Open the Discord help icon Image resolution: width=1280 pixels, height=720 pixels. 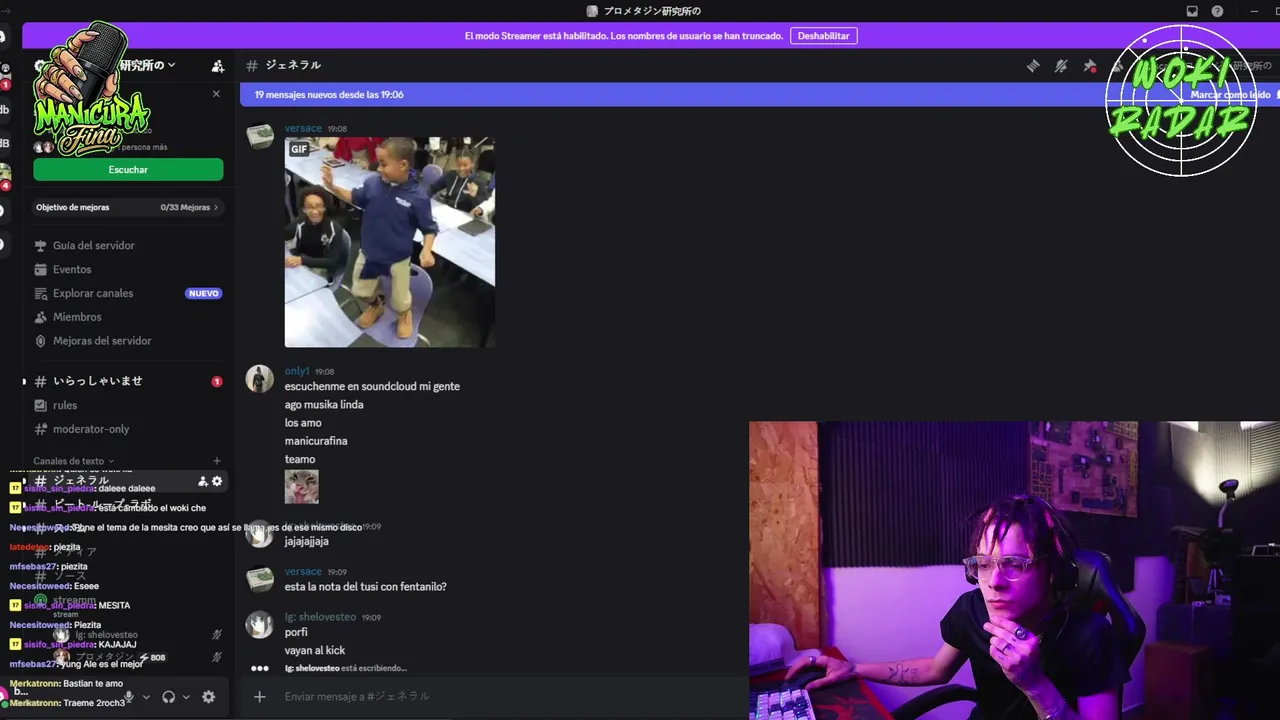pos(1217,11)
